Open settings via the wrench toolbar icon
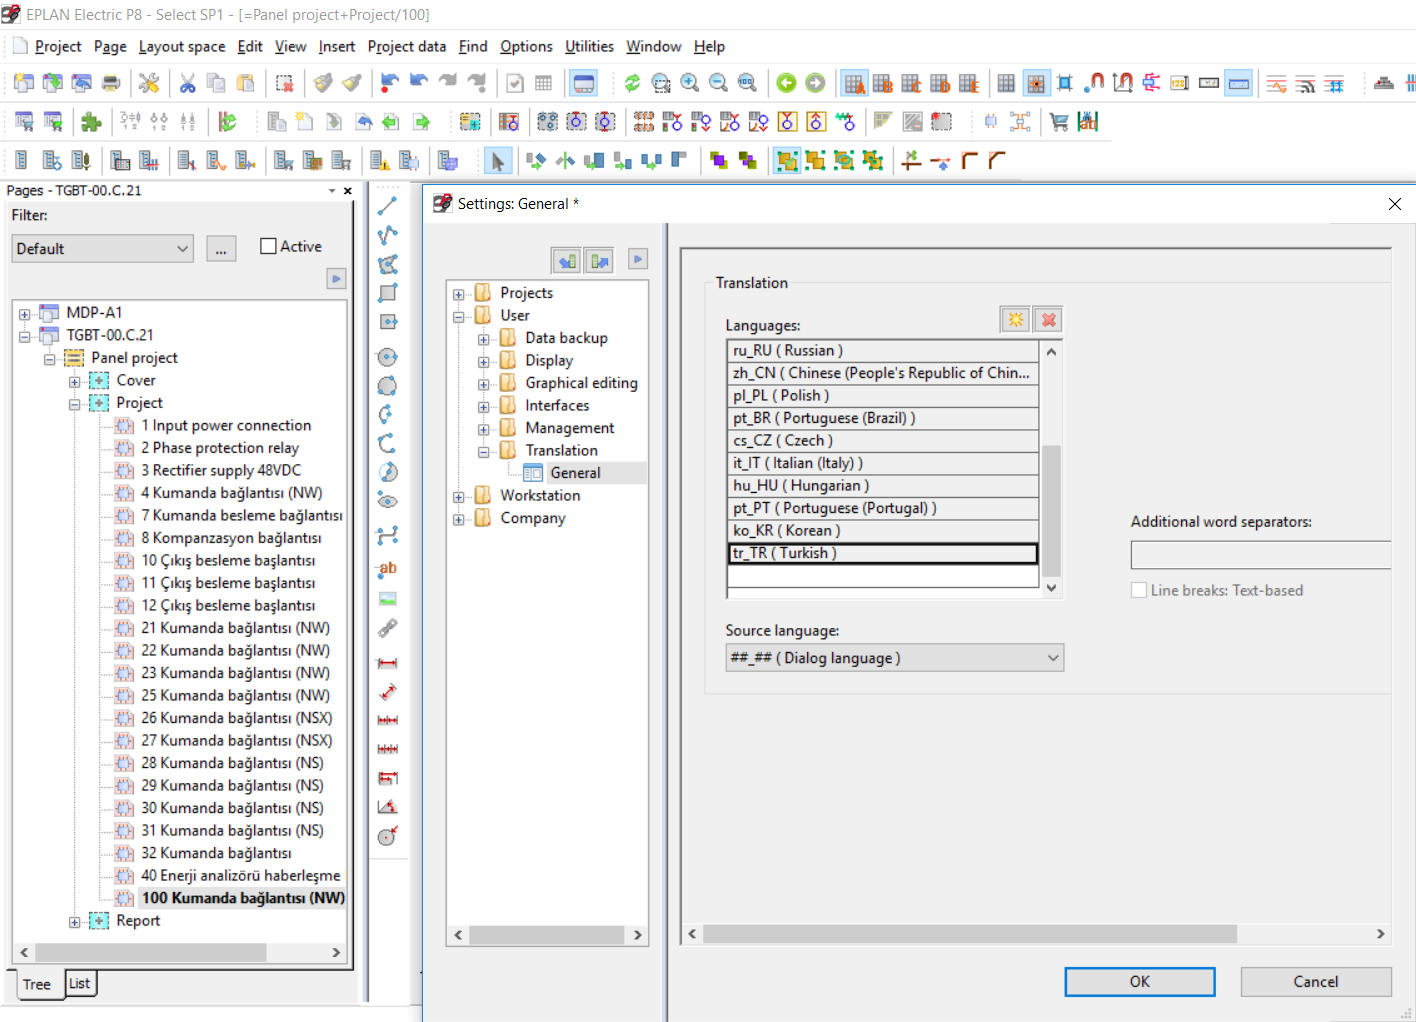Screen dimensions: 1416x1022 (149, 83)
